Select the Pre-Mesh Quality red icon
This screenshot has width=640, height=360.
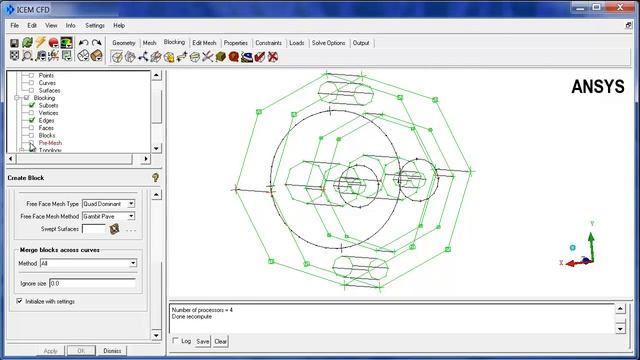click(234, 57)
